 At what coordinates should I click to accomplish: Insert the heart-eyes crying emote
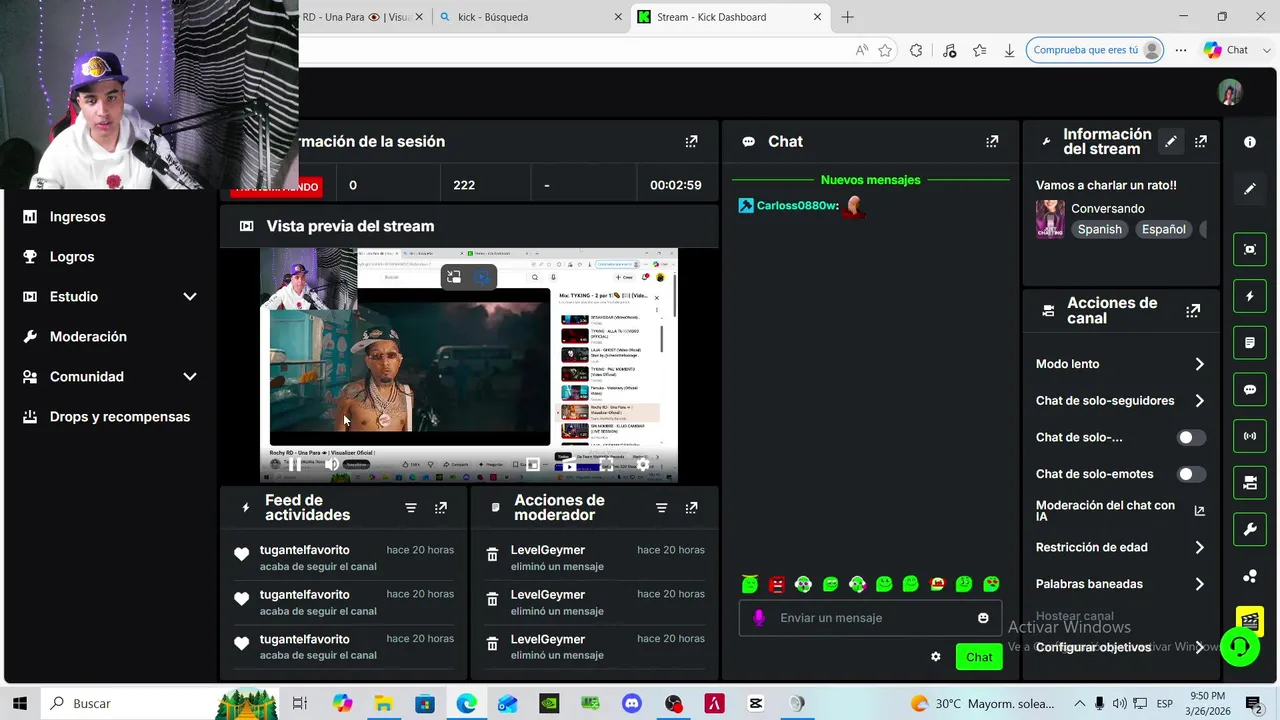tap(991, 584)
